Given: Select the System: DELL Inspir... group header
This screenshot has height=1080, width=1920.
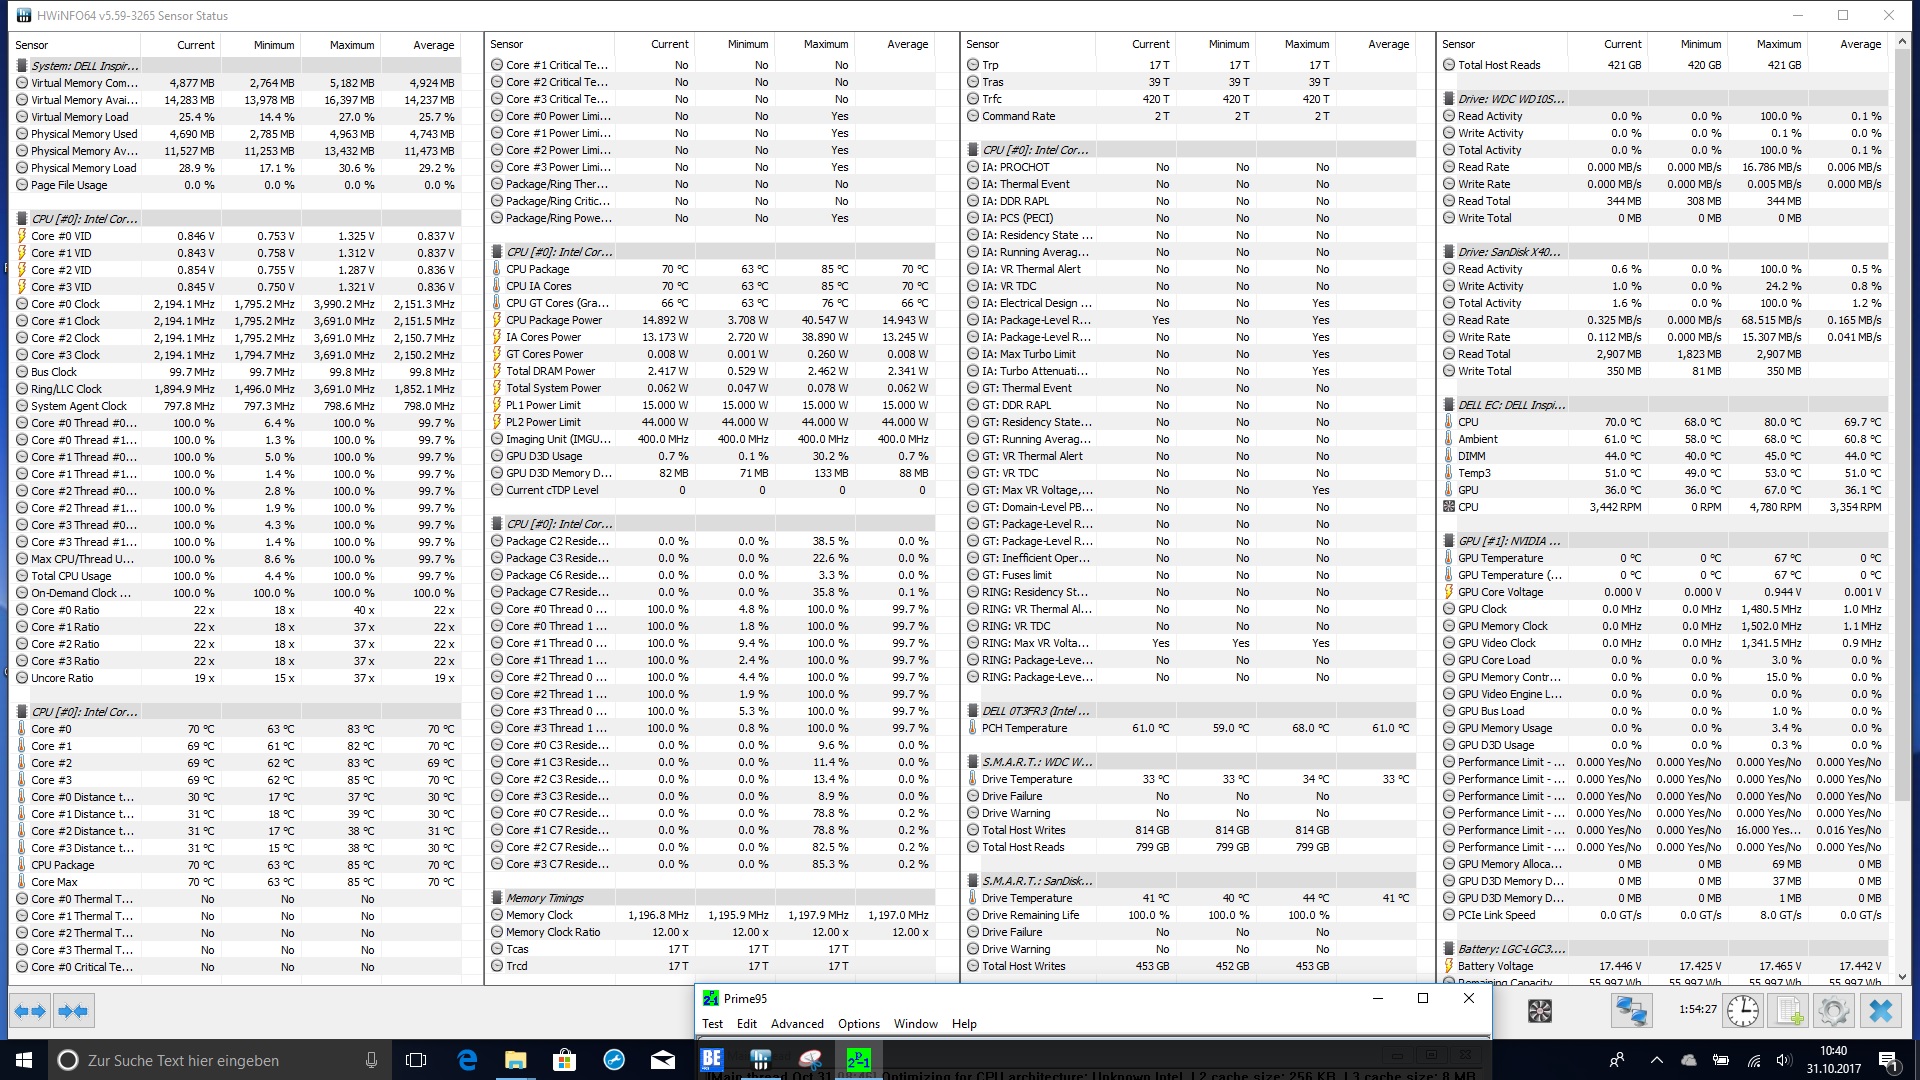Looking at the screenshot, I should tap(237, 66).
